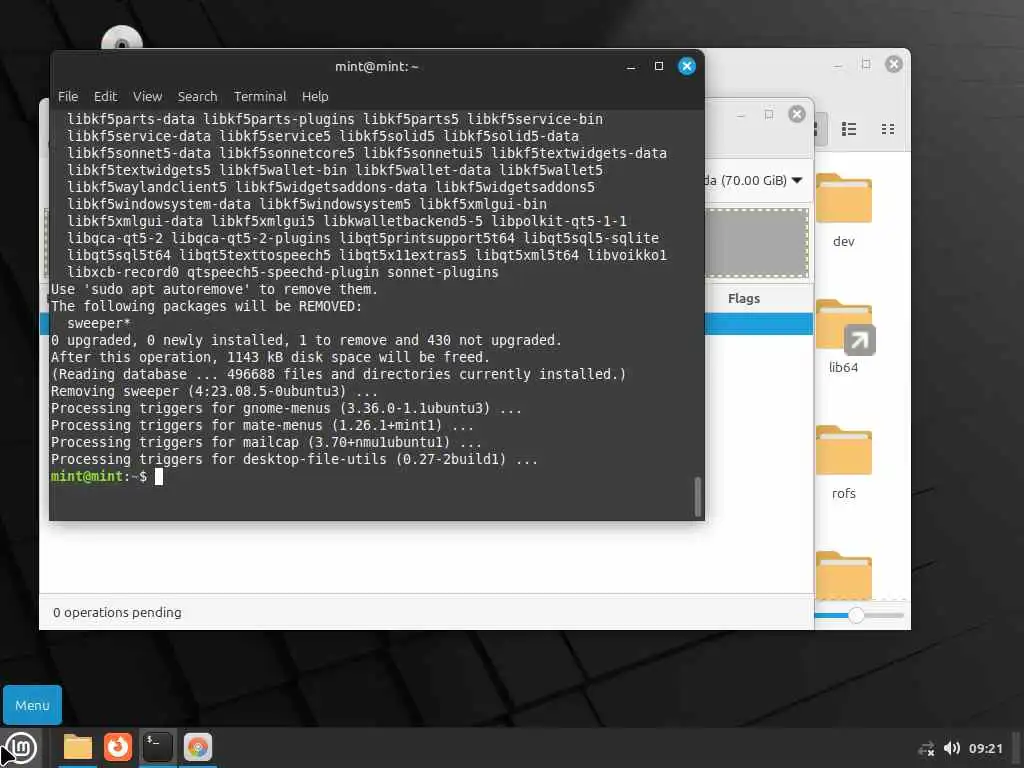Open the Terminal menu
The width and height of the screenshot is (1024, 768).
[x=260, y=97]
